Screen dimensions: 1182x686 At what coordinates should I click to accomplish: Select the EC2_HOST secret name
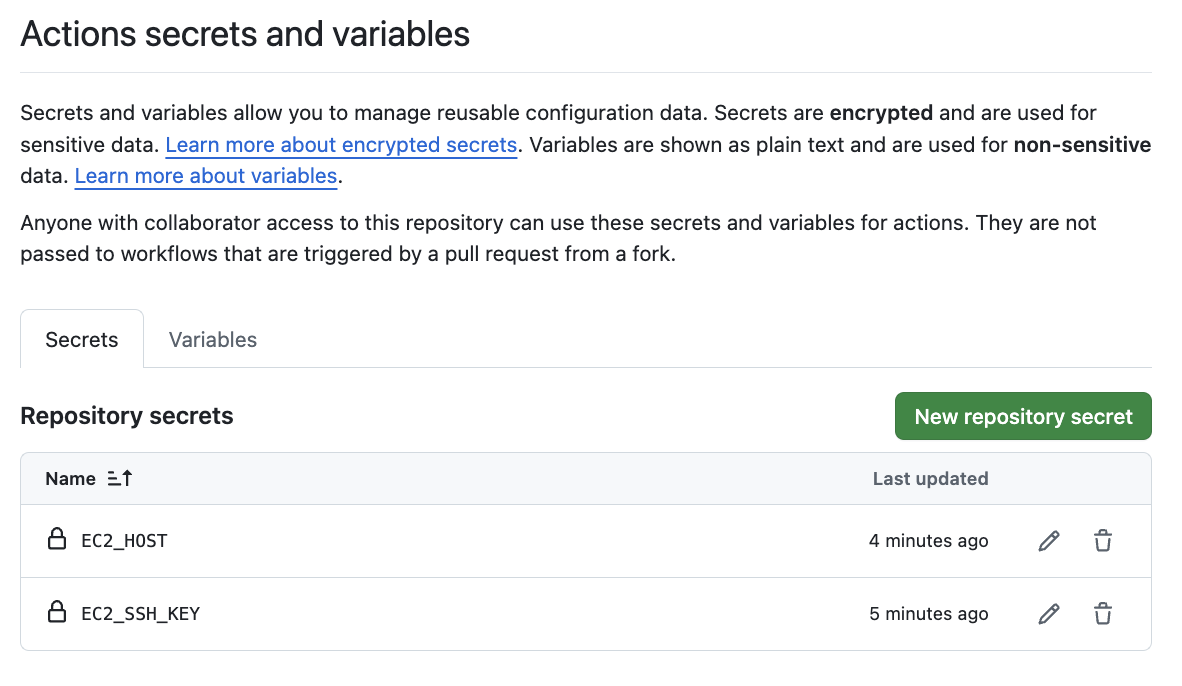click(124, 541)
